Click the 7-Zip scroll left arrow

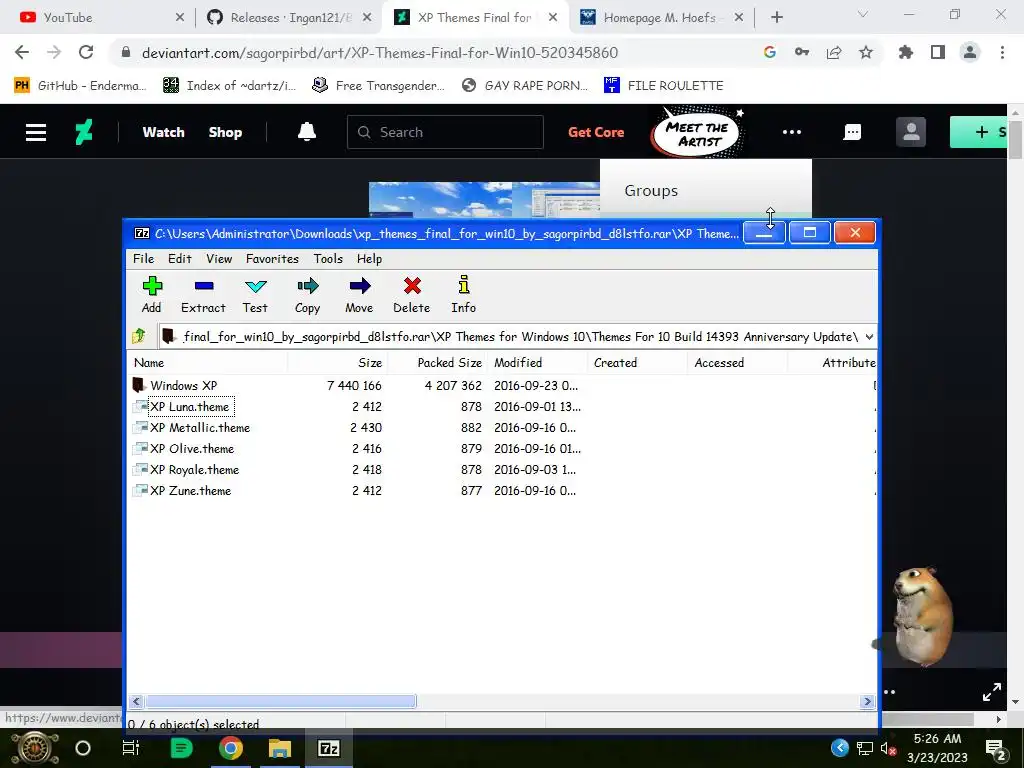tap(136, 701)
